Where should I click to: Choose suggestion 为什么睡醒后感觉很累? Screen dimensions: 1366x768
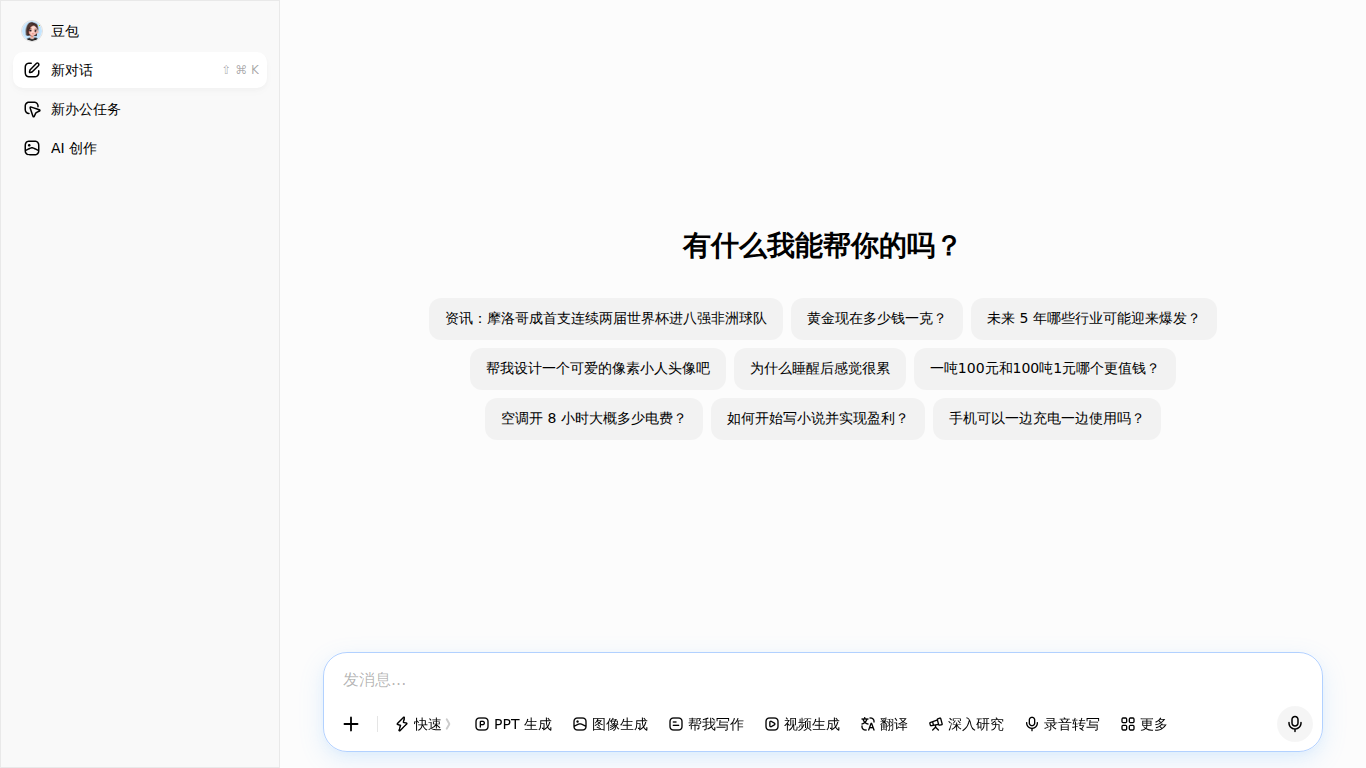coord(820,369)
